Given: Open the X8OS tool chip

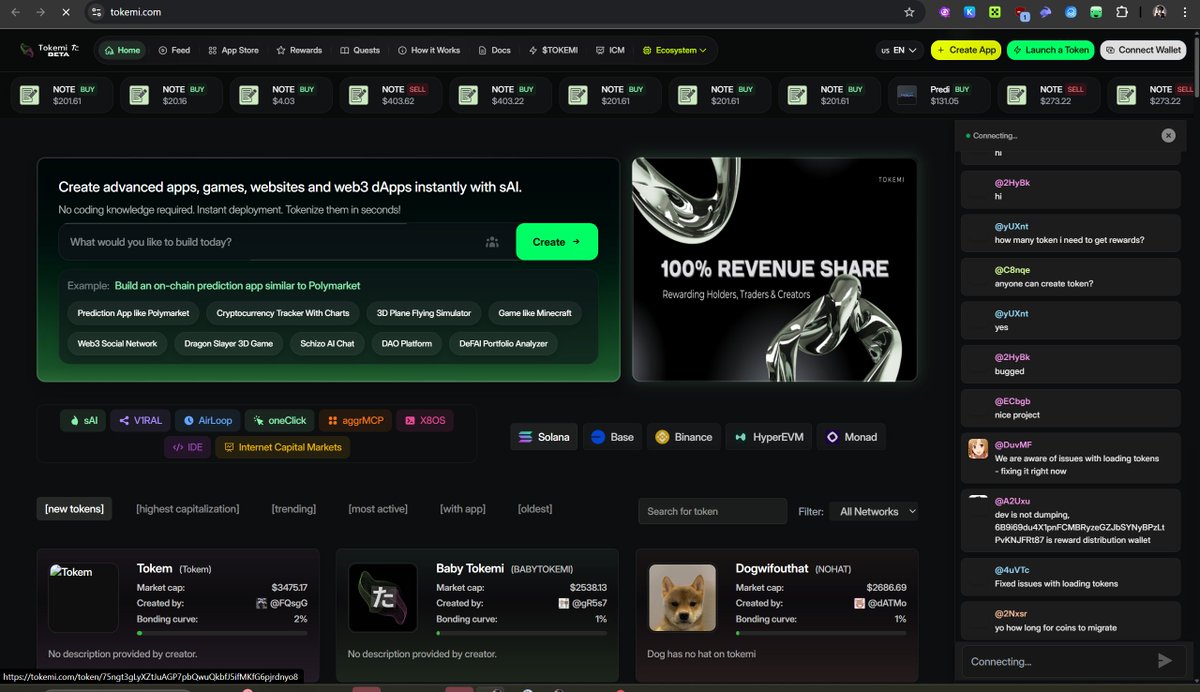Looking at the screenshot, I should [x=424, y=421].
